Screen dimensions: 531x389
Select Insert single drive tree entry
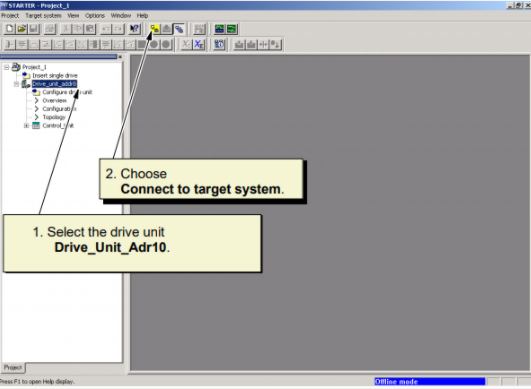point(55,75)
